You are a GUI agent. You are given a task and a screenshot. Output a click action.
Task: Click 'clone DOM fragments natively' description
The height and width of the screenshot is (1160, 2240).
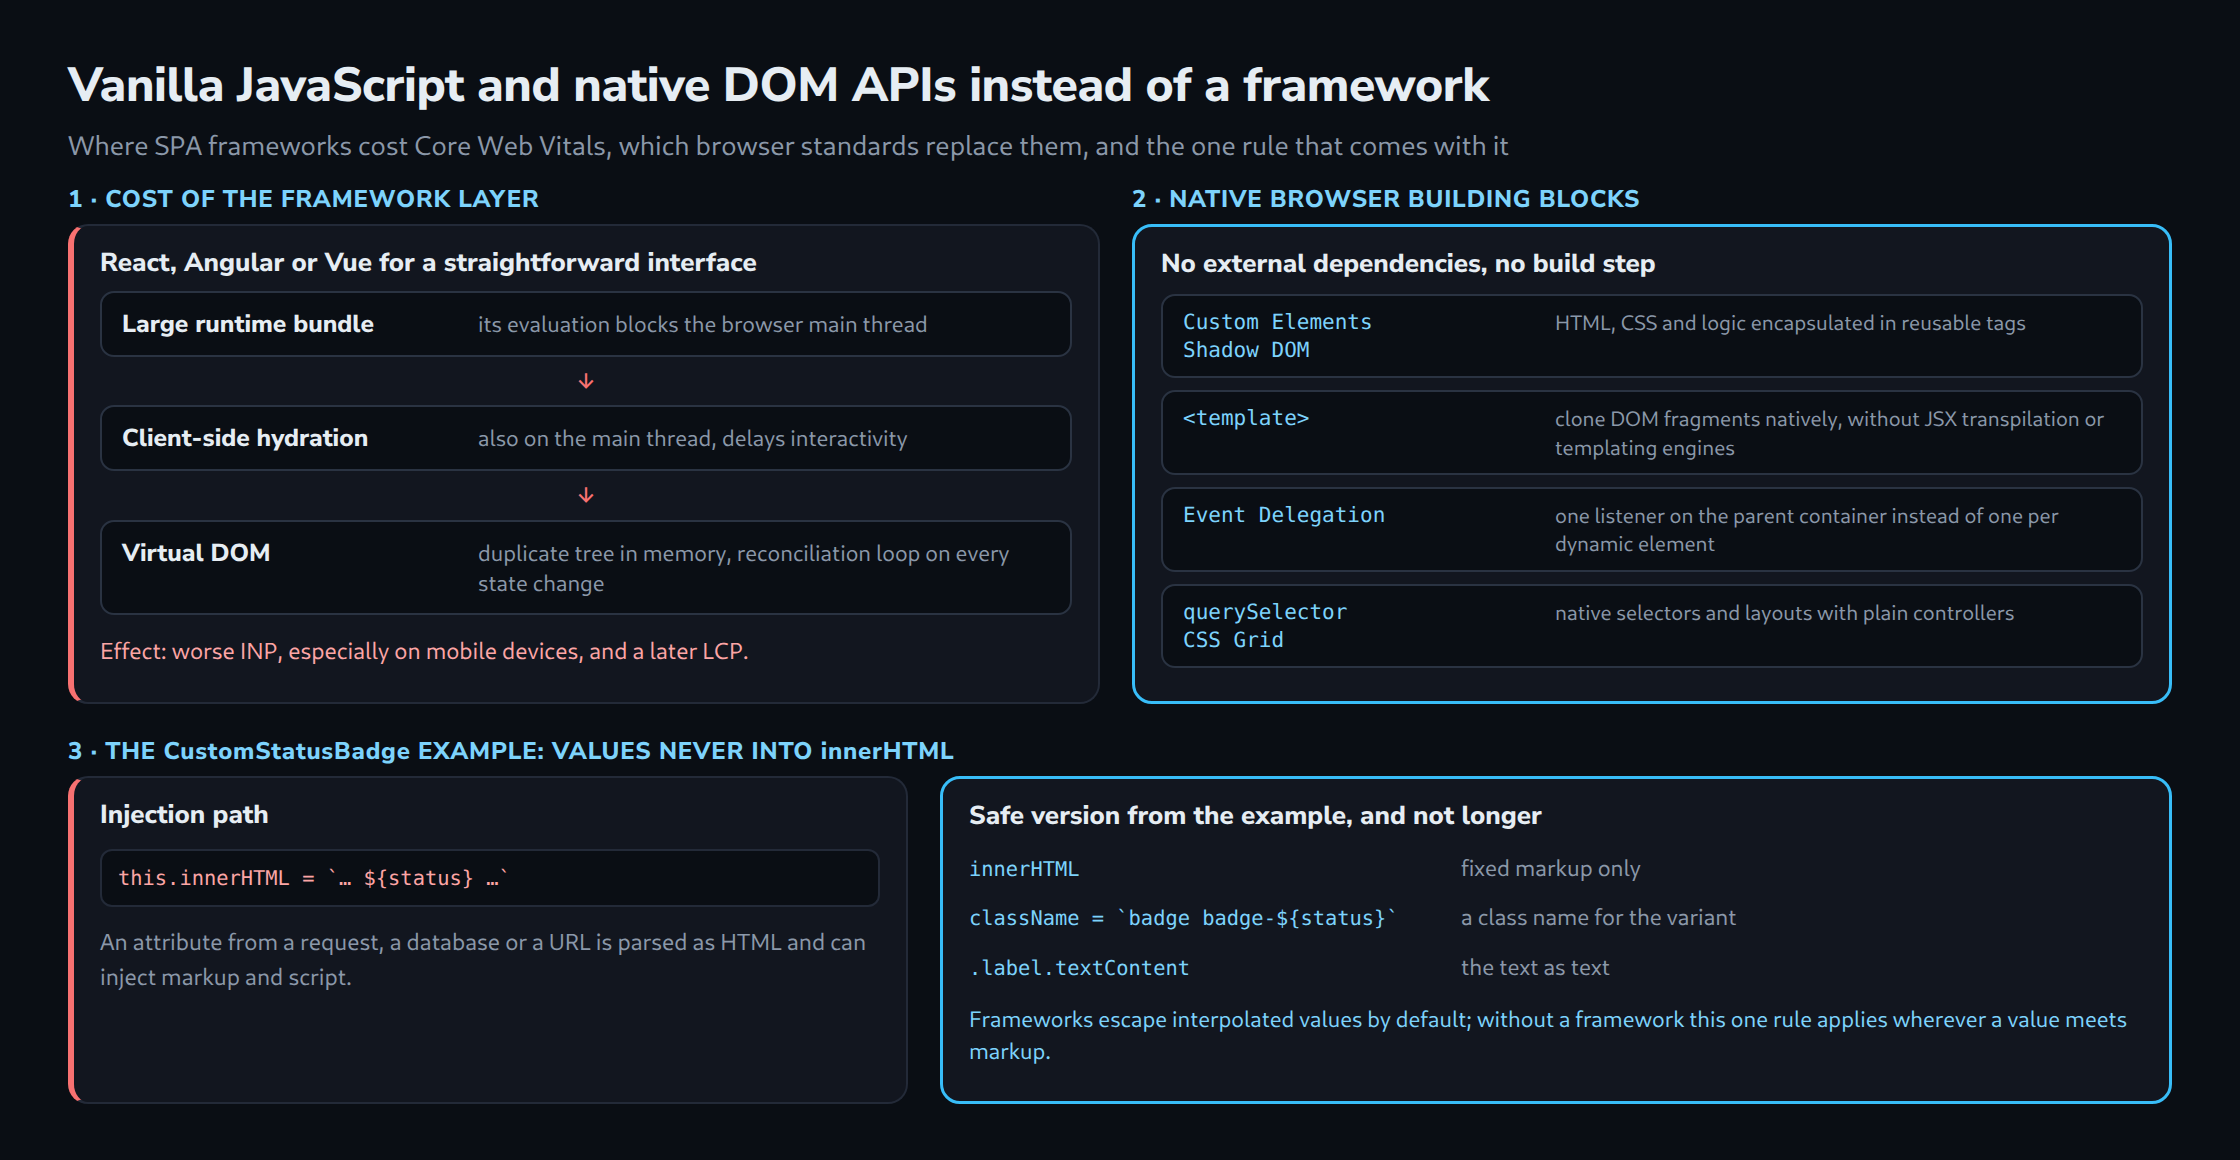click(x=1829, y=433)
